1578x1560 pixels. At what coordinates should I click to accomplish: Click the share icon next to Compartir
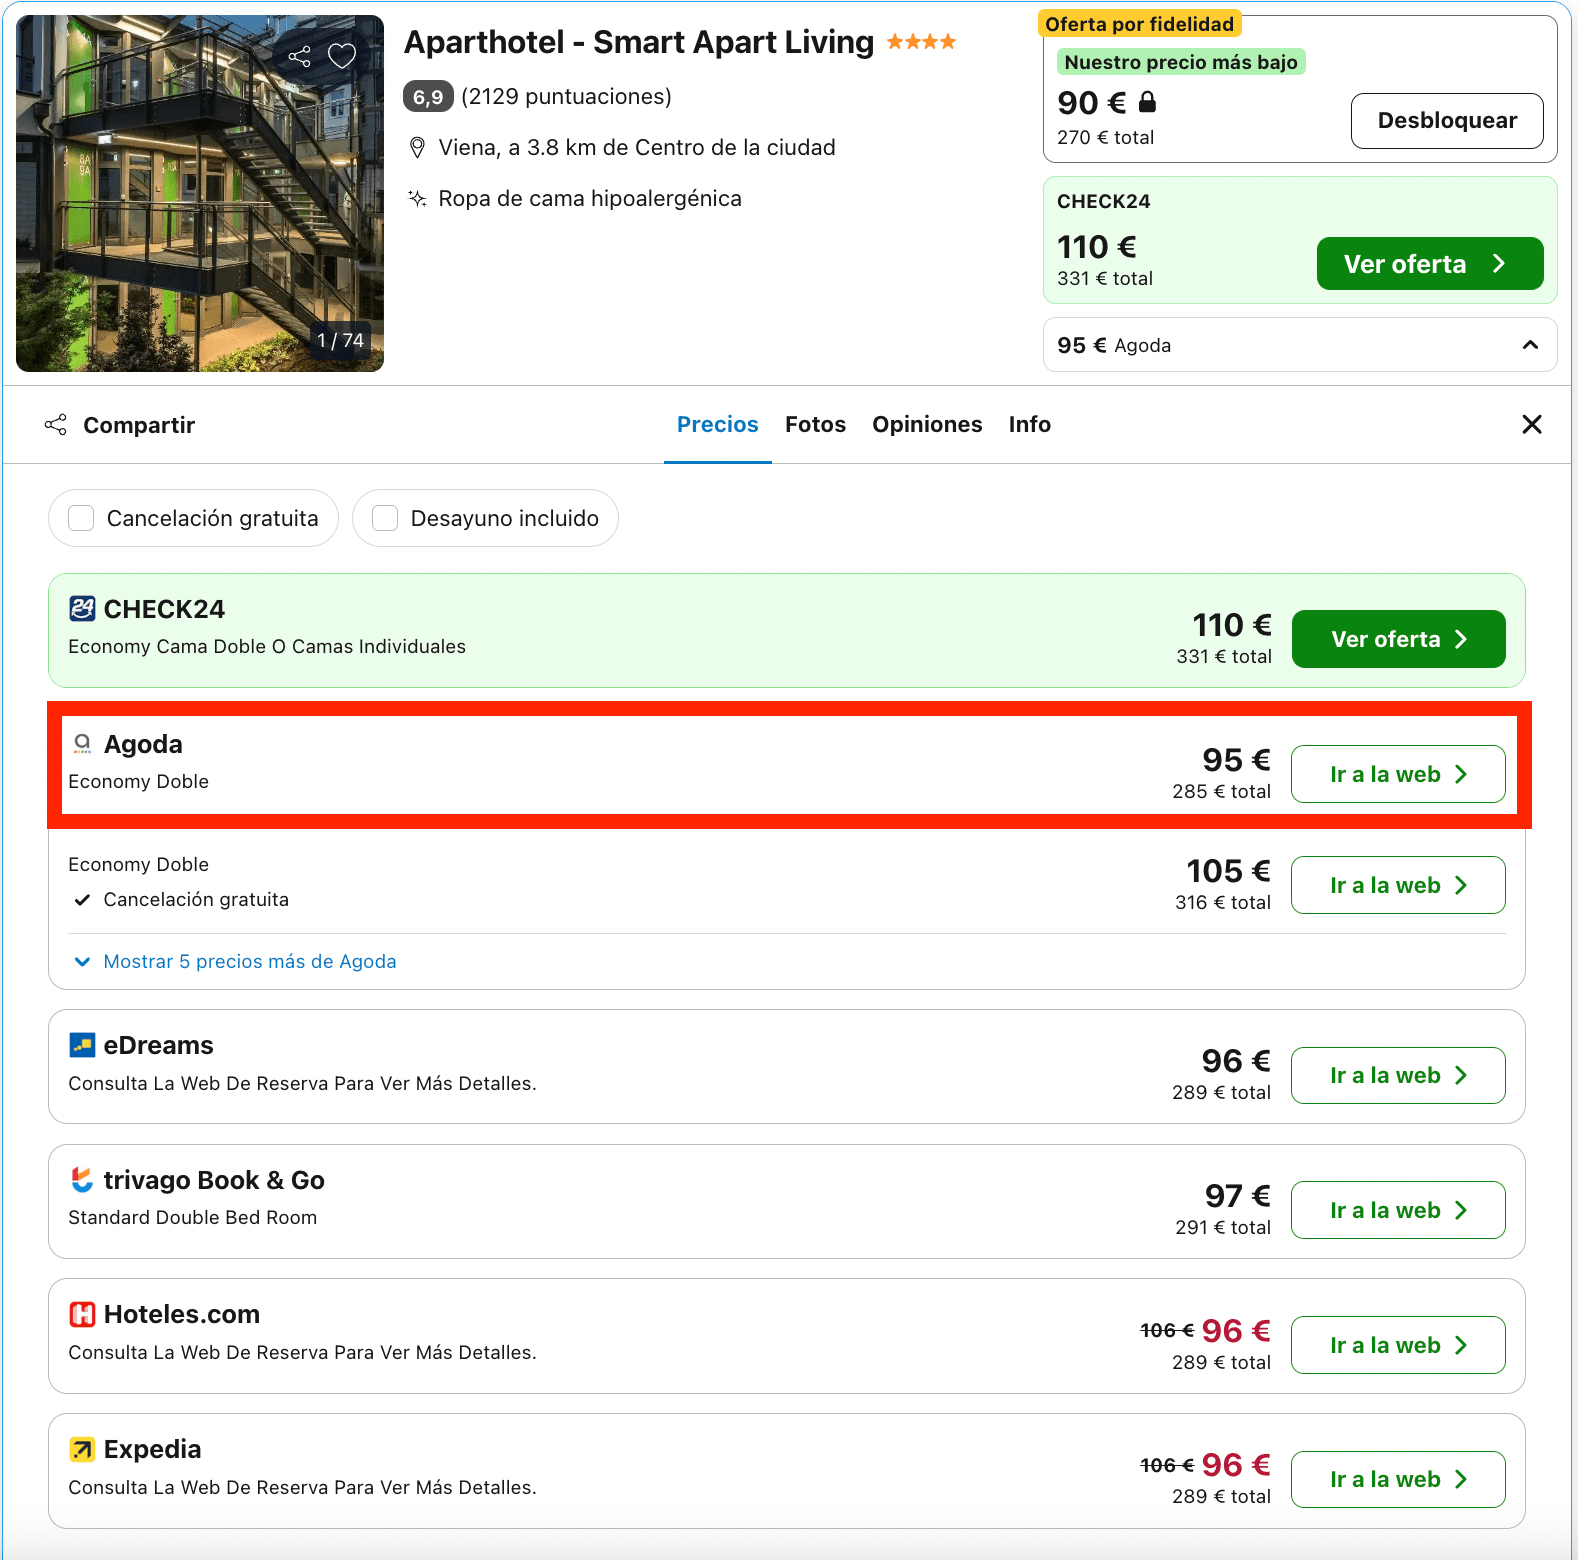pos(56,425)
